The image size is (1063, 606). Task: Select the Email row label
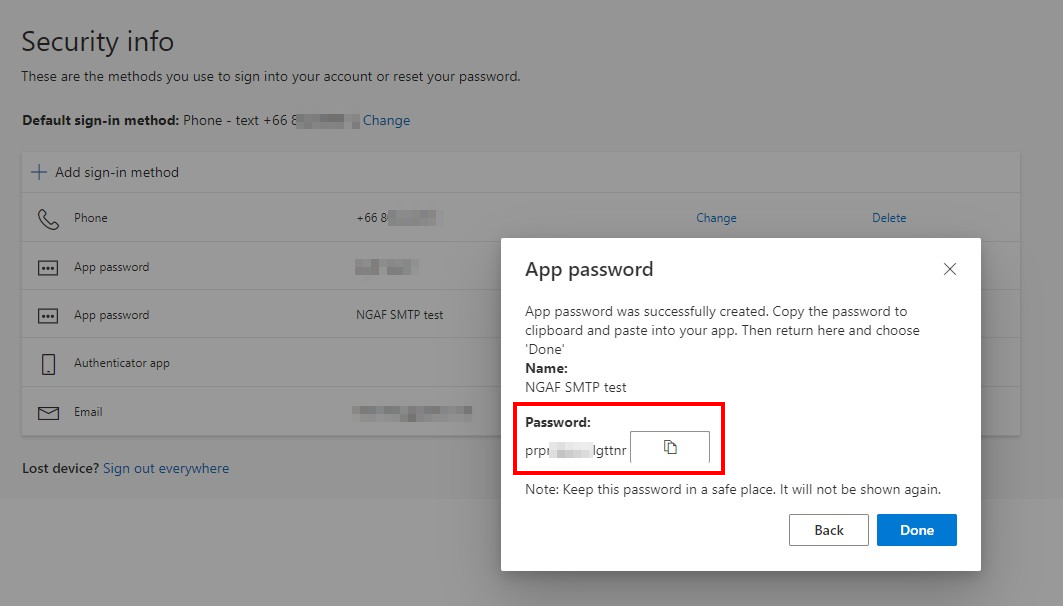click(88, 411)
